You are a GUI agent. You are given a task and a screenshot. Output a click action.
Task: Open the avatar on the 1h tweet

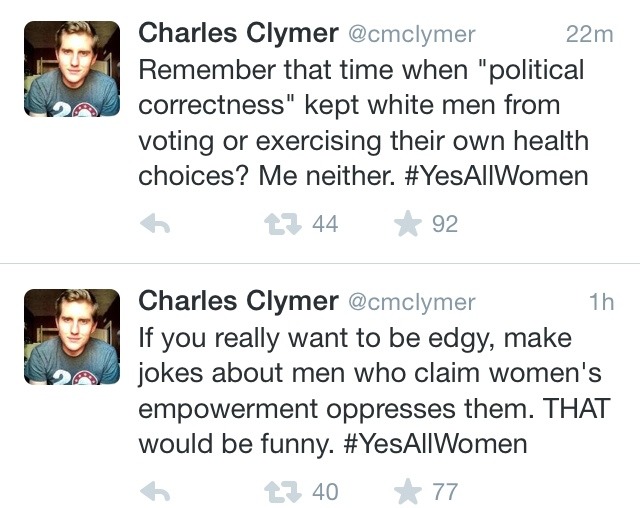(x=72, y=337)
